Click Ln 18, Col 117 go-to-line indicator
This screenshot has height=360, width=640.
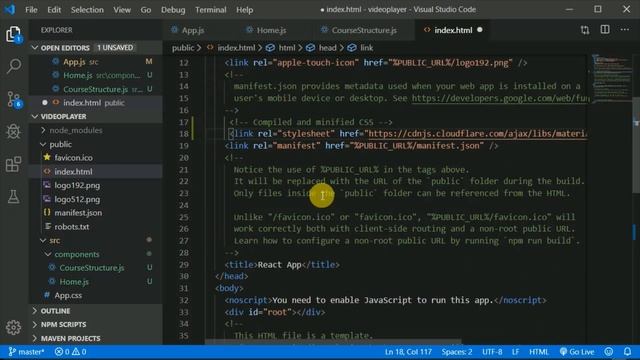408,352
